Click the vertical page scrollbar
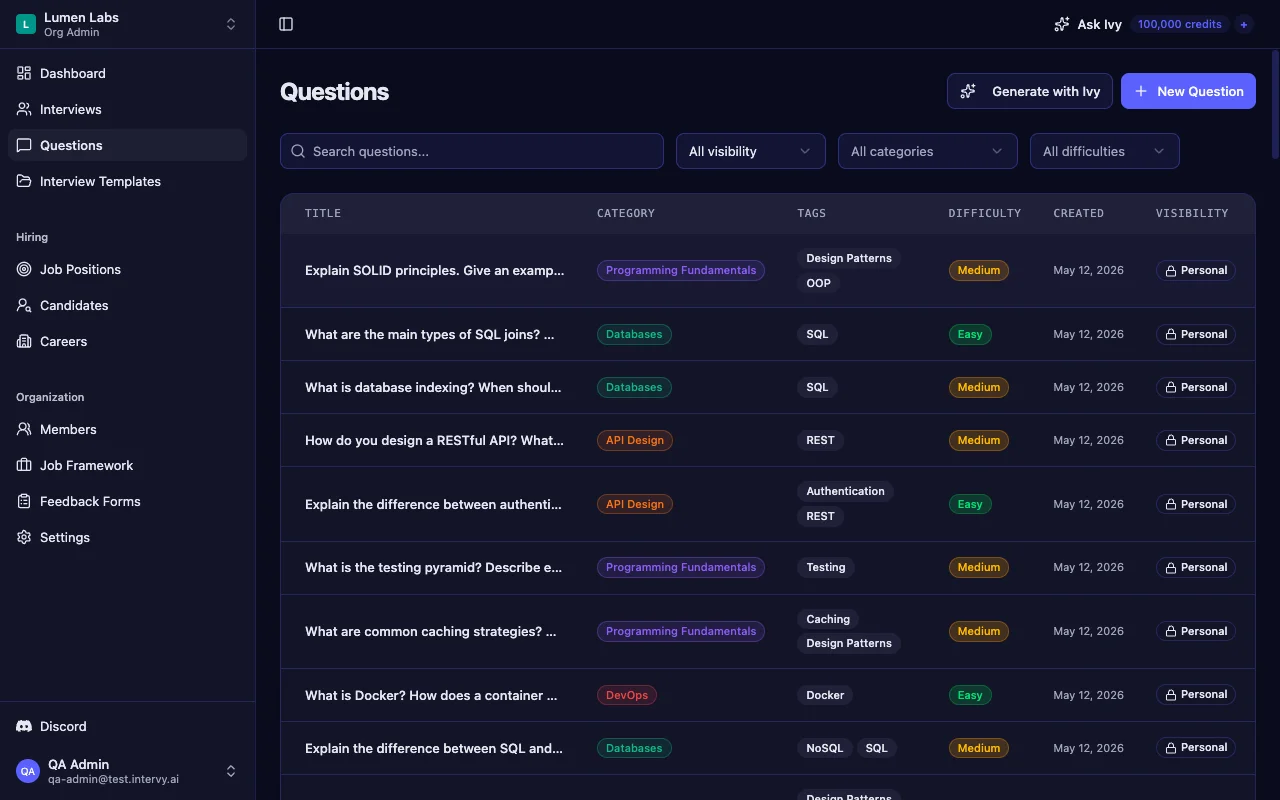The height and width of the screenshot is (800, 1280). pyautogui.click(x=1275, y=104)
